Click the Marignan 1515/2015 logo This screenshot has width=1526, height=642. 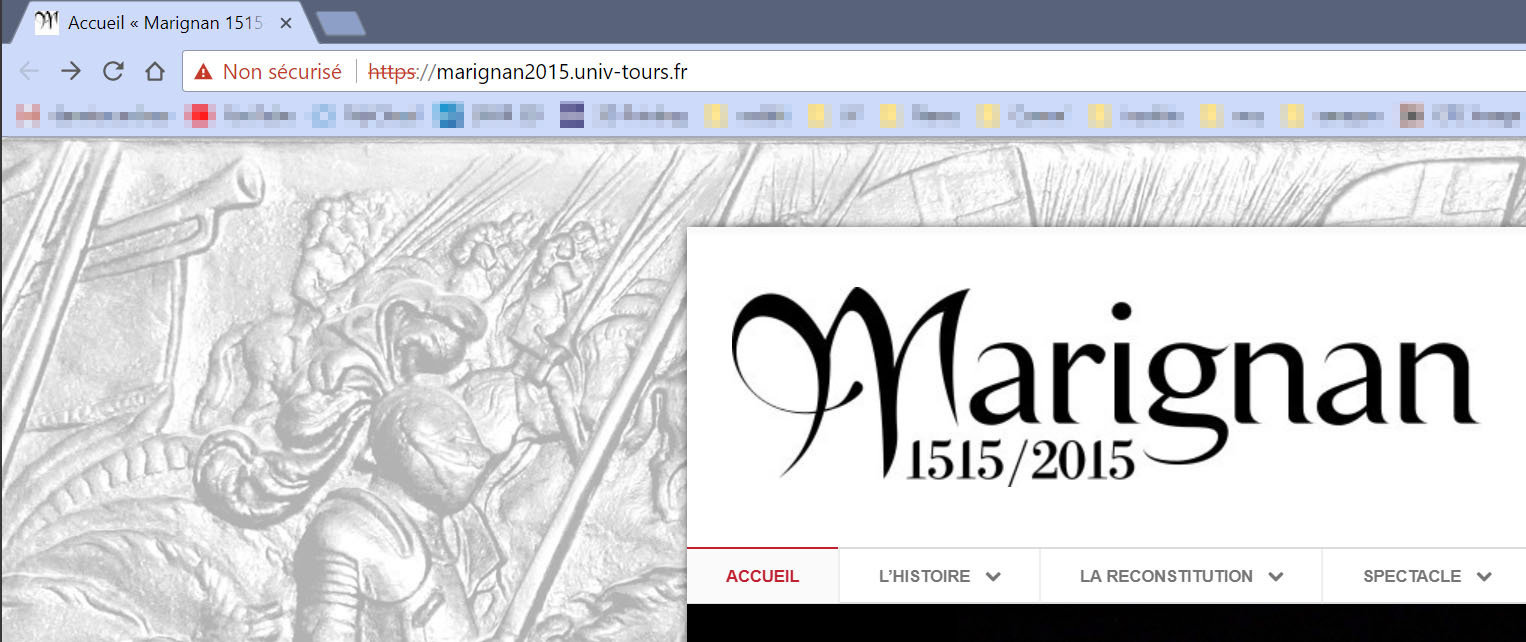(x=1105, y=385)
